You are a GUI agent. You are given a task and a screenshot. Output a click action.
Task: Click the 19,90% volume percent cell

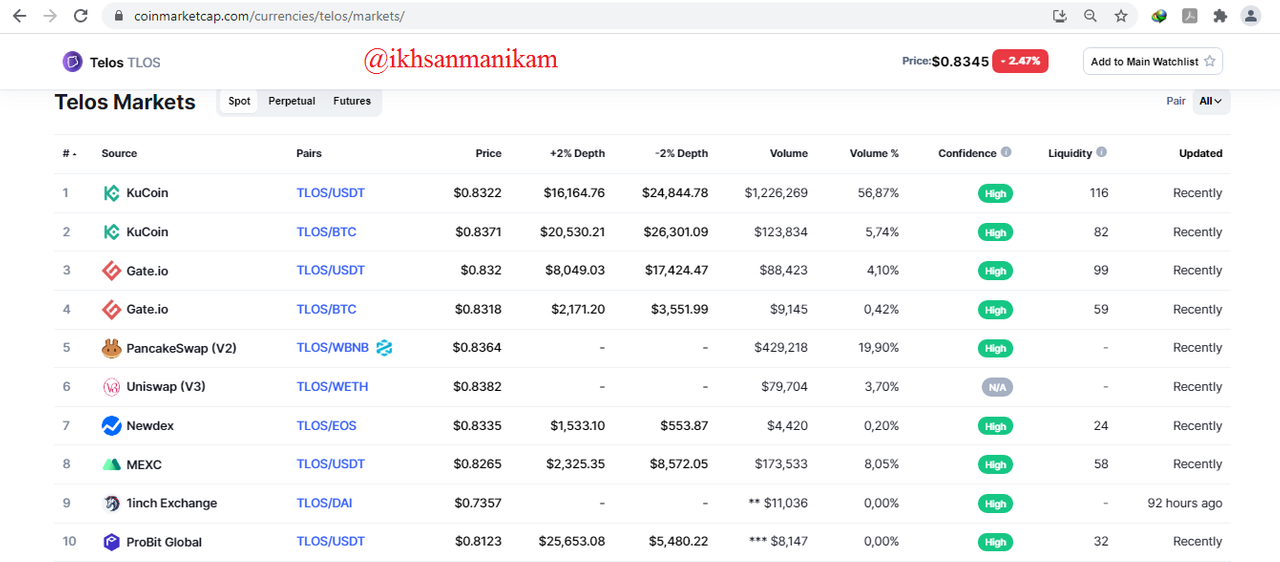pyautogui.click(x=878, y=348)
